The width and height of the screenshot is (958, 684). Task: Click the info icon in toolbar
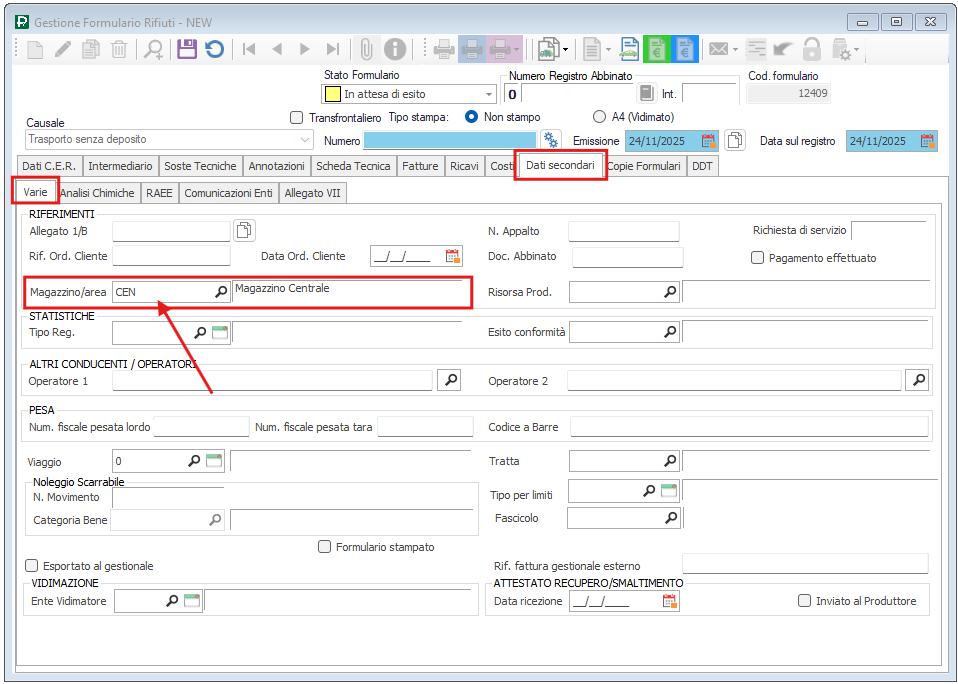click(395, 49)
